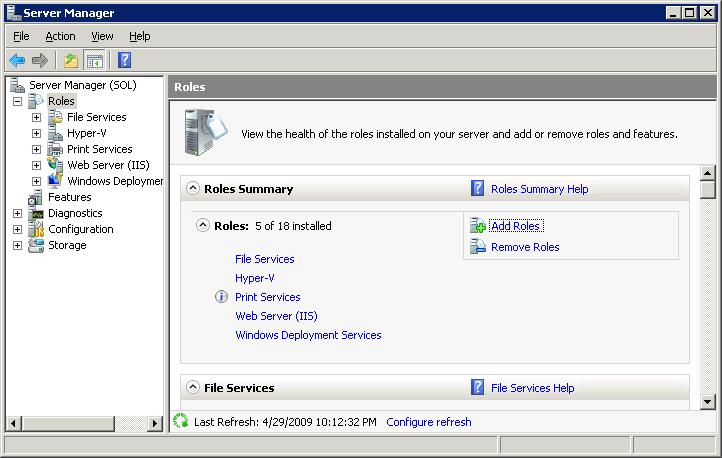722x458 pixels.
Task: Click the Storage tree icon
Action: [x=35, y=245]
